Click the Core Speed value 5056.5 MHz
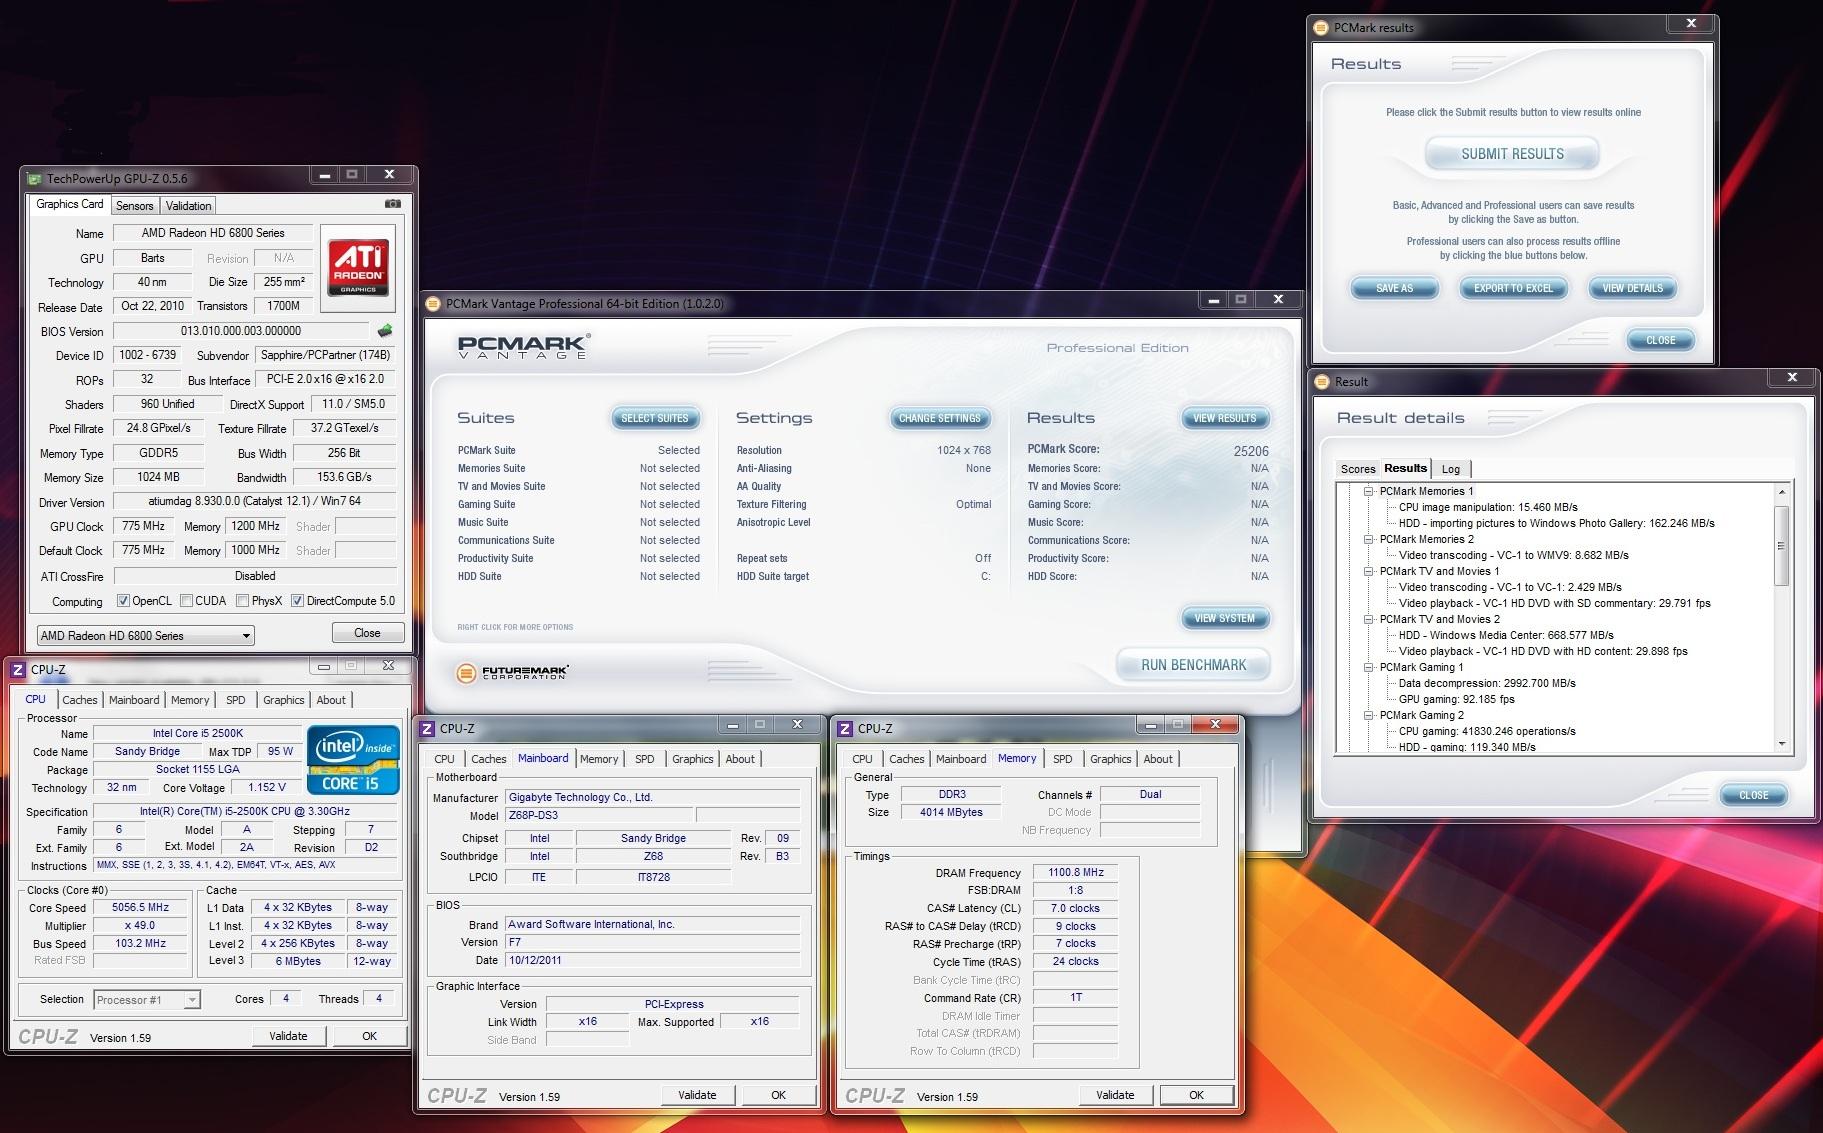The width and height of the screenshot is (1823, 1133). [141, 908]
